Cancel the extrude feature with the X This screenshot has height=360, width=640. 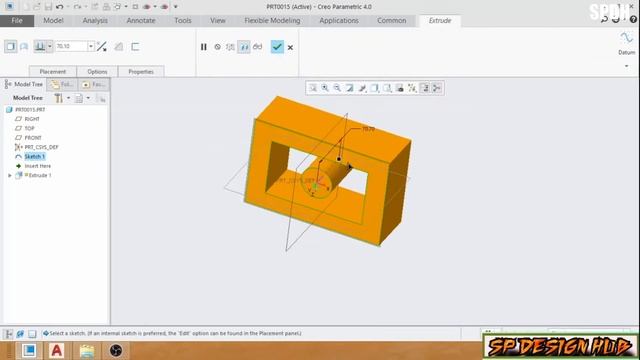290,47
